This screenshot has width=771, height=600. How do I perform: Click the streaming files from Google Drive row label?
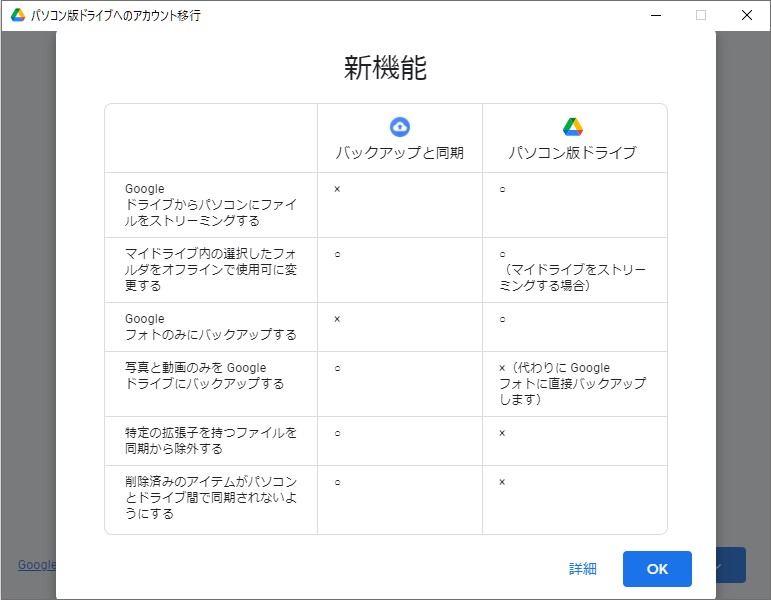coord(210,205)
